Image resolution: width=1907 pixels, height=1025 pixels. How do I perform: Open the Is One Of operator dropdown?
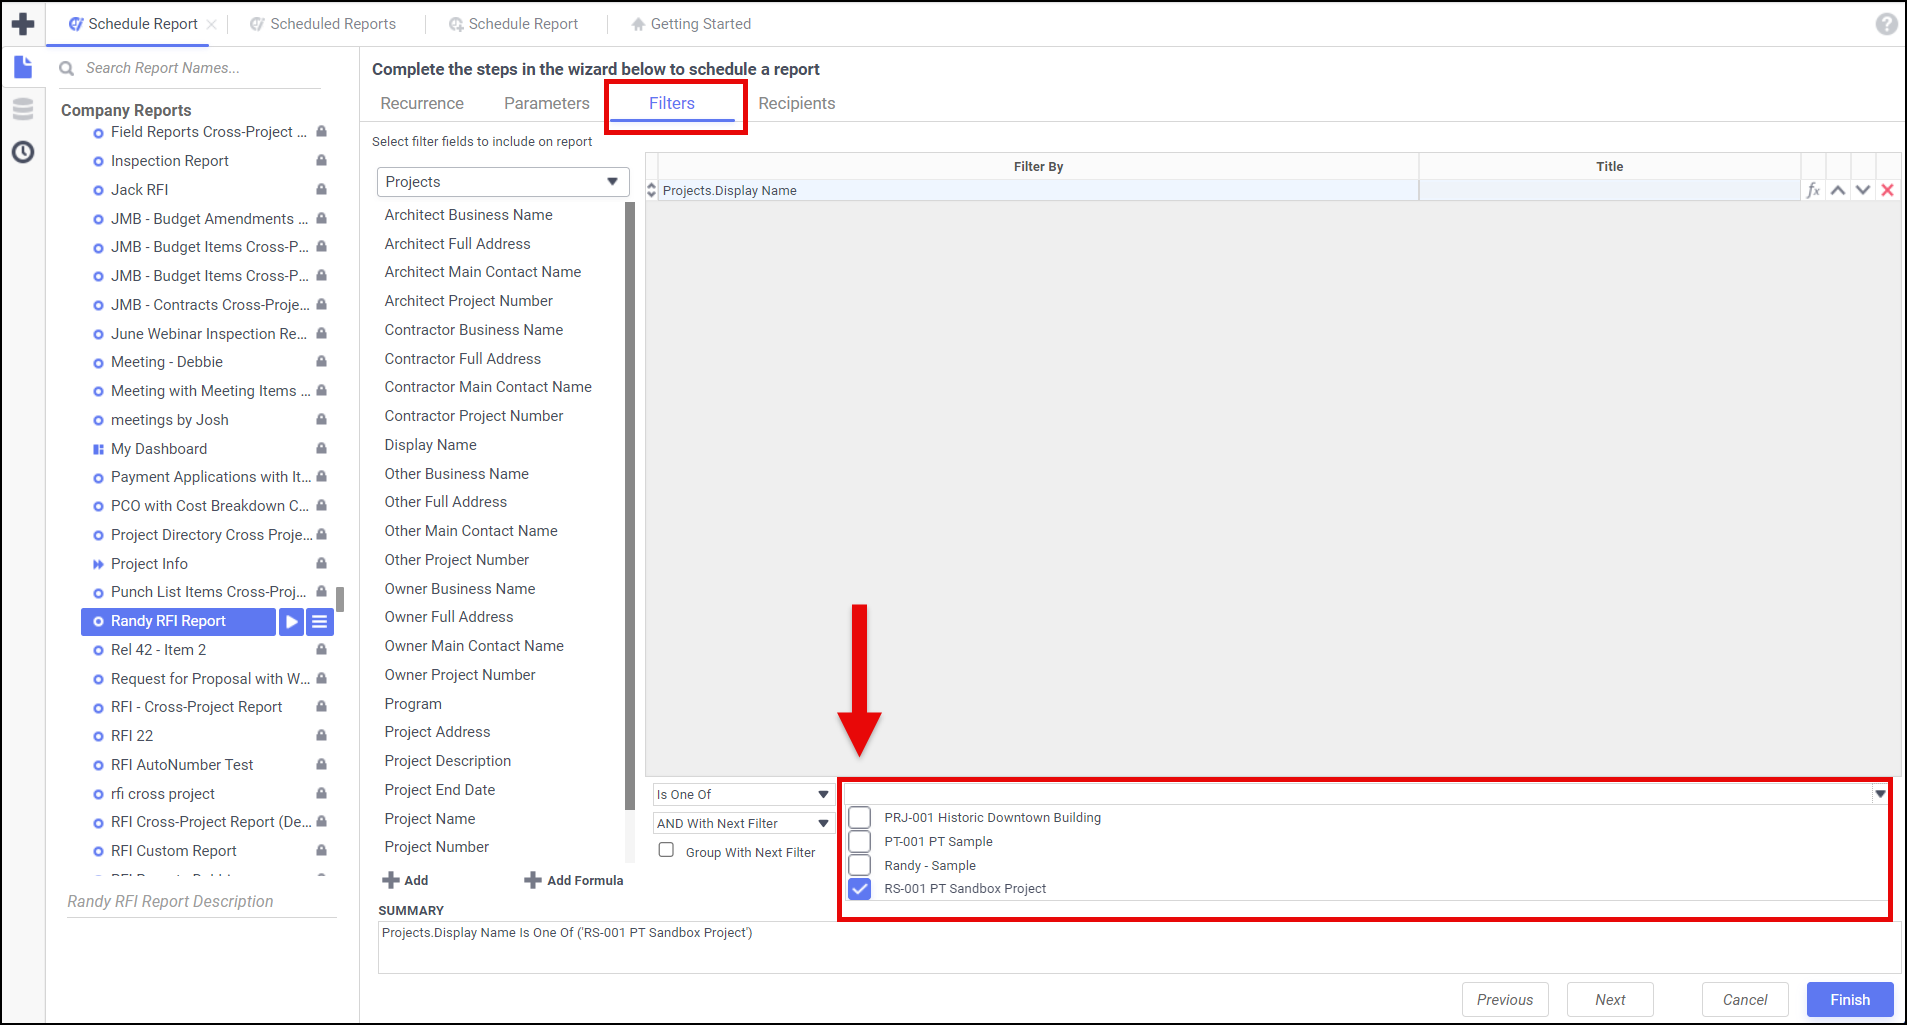pos(743,794)
